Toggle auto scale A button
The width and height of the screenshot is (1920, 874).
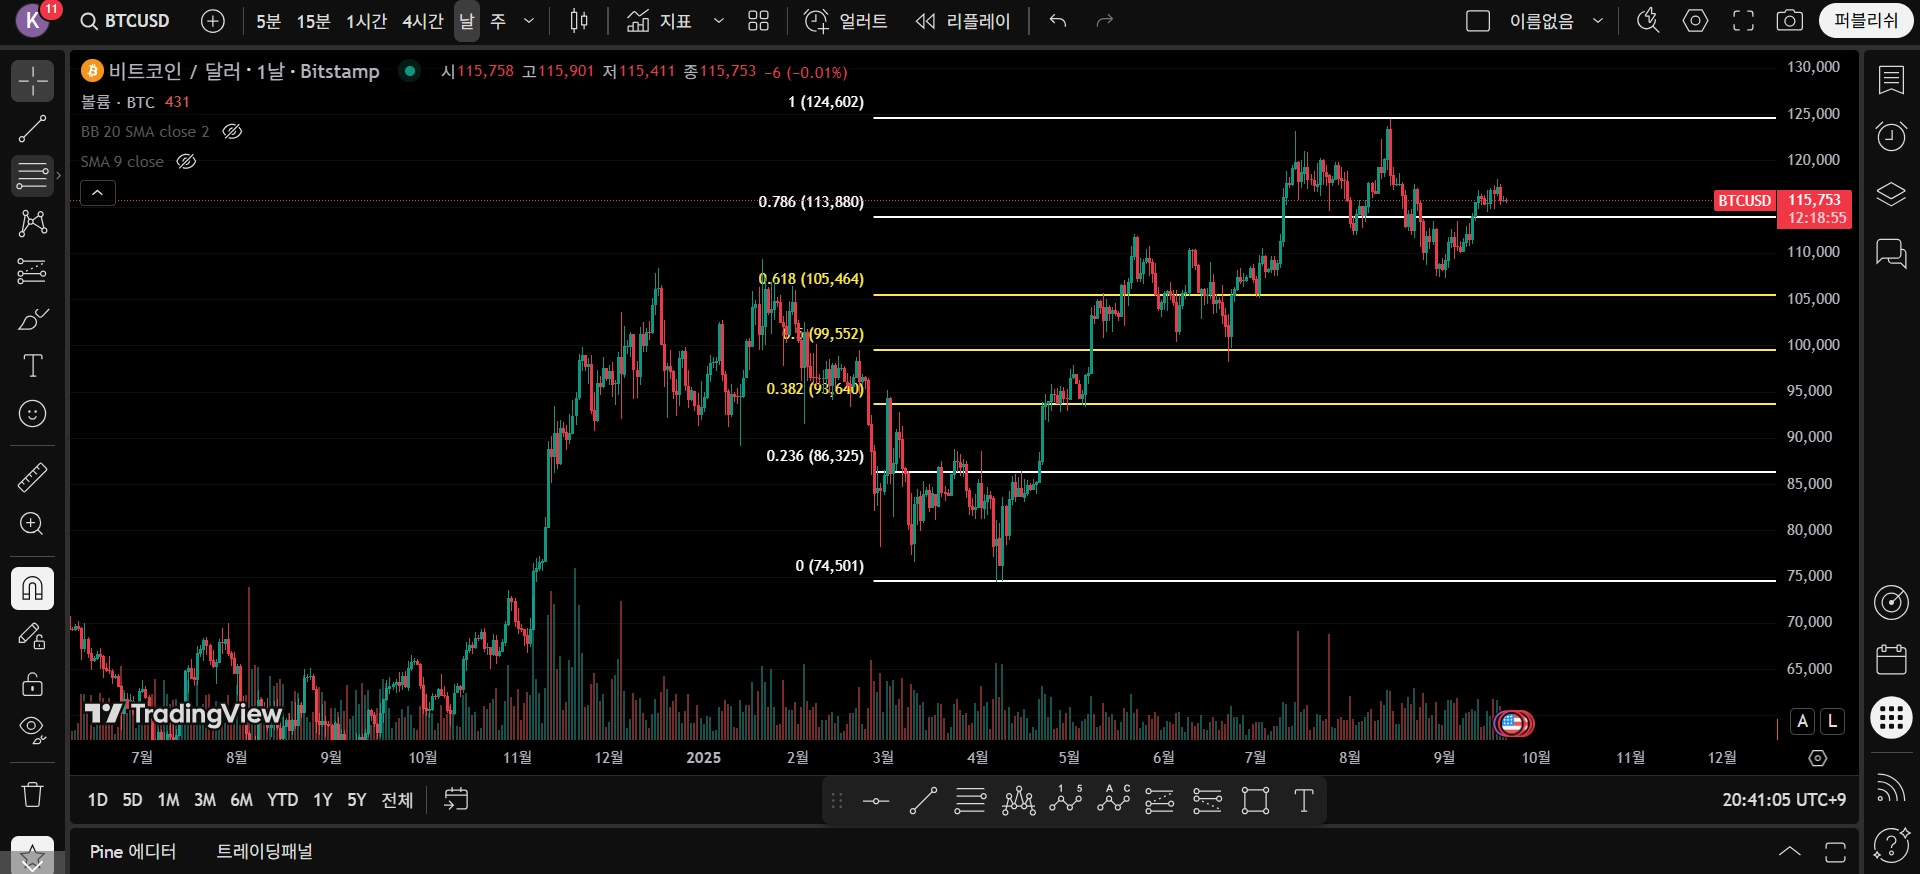[x=1803, y=721]
